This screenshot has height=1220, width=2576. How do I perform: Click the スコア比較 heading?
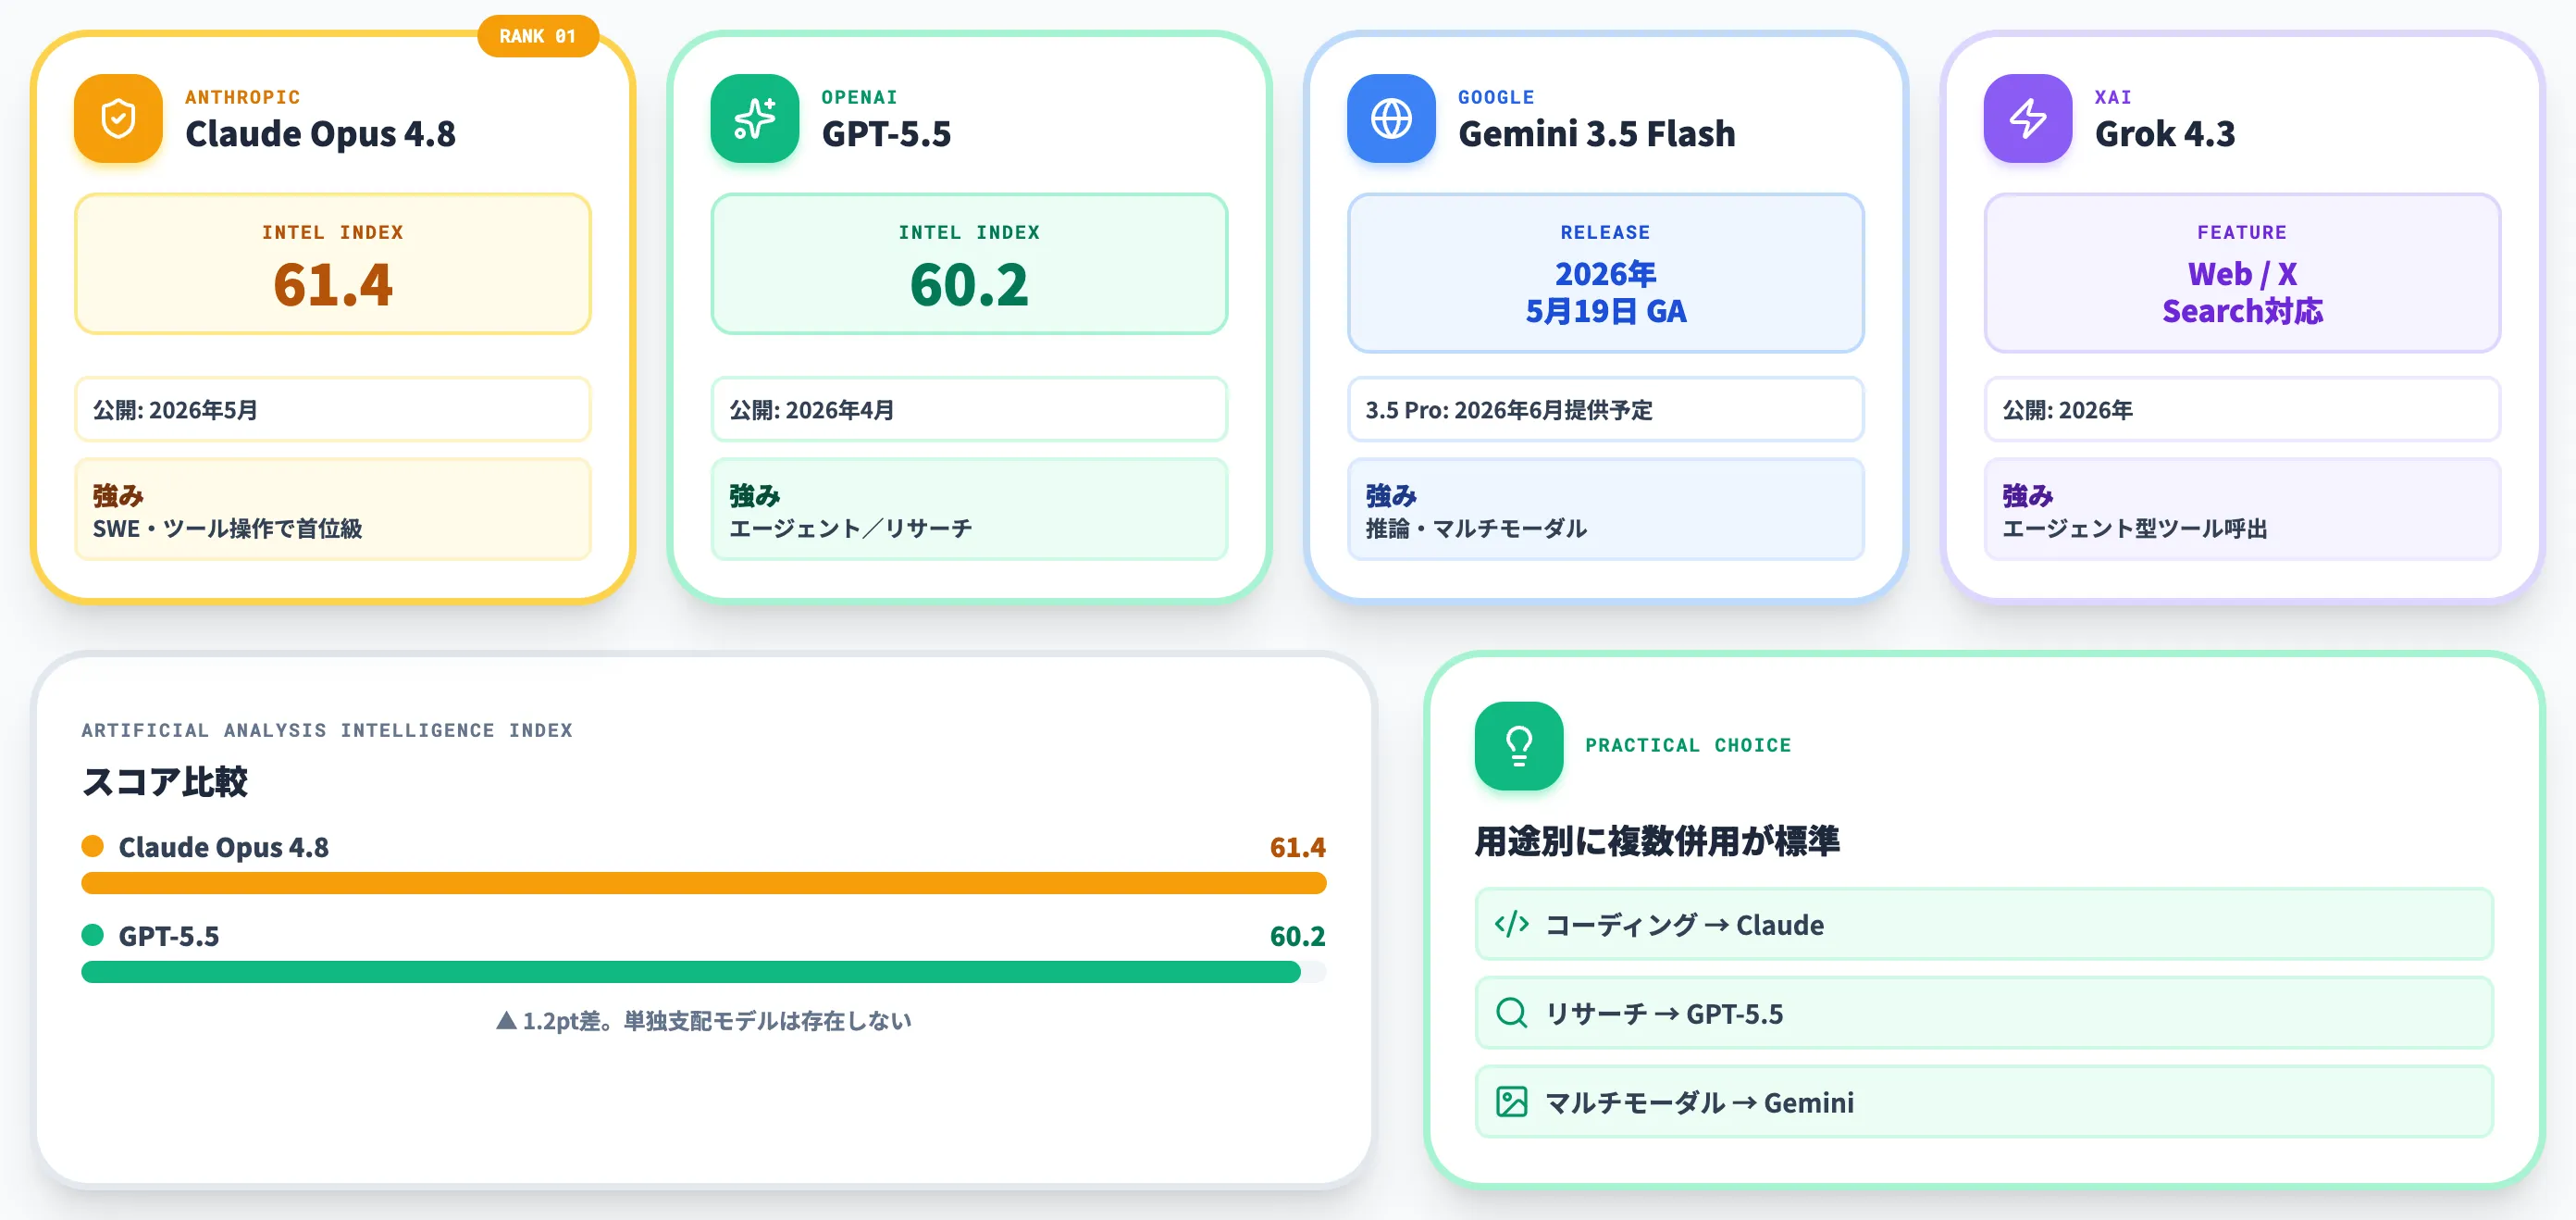tap(165, 781)
